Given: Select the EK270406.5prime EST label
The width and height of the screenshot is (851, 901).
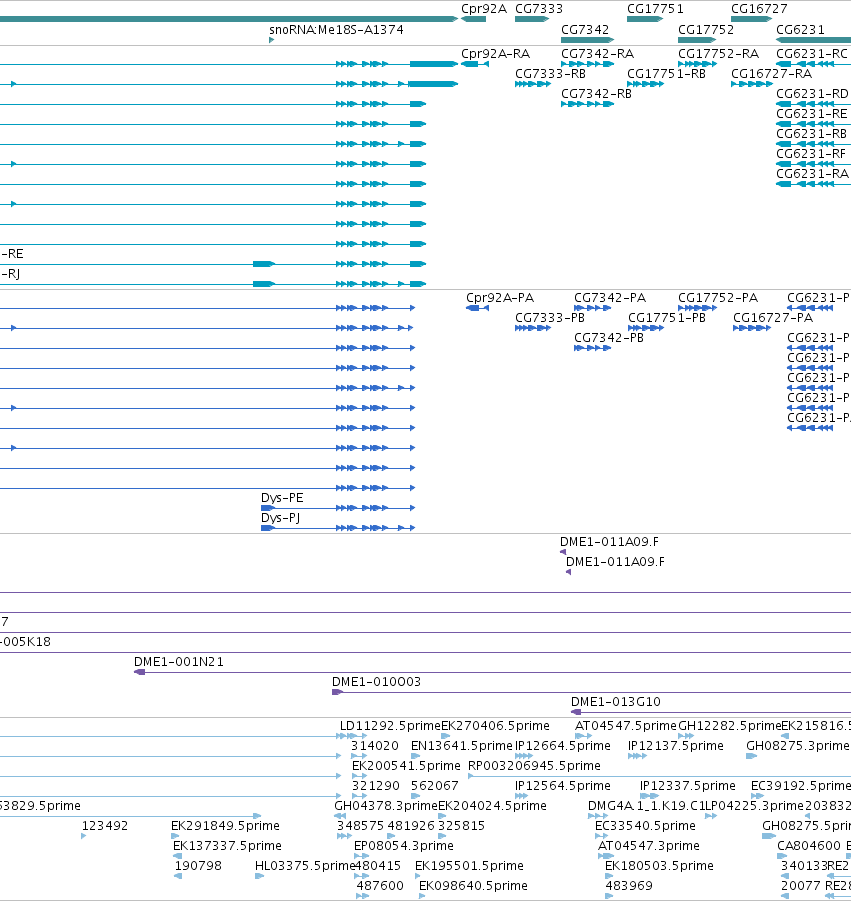Looking at the screenshot, I should pyautogui.click(x=495, y=726).
